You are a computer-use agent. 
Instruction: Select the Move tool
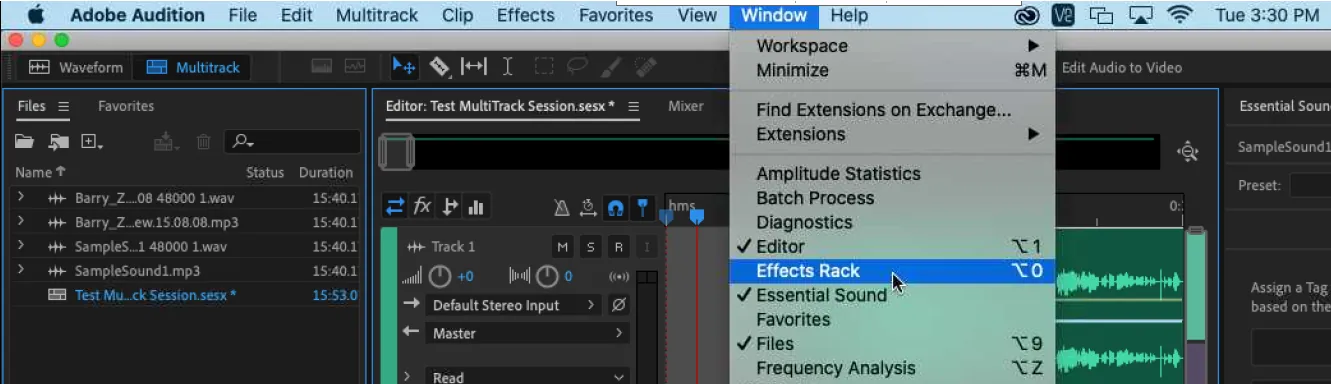tap(404, 67)
